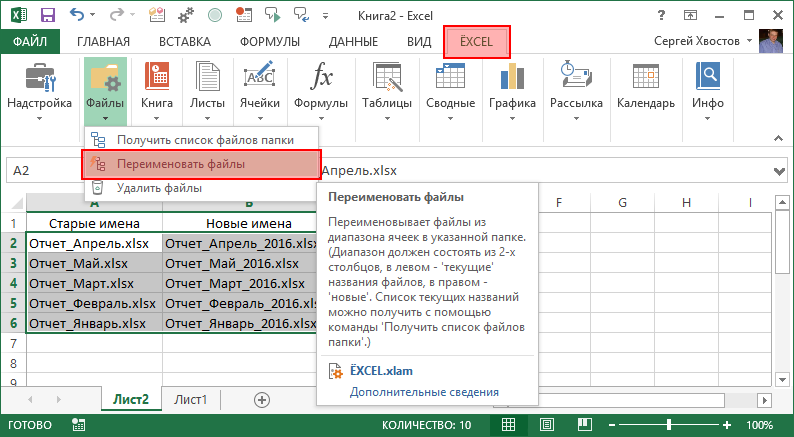This screenshot has height=437, width=794.
Task: Switch to sheet Лист1
Action: (x=190, y=400)
